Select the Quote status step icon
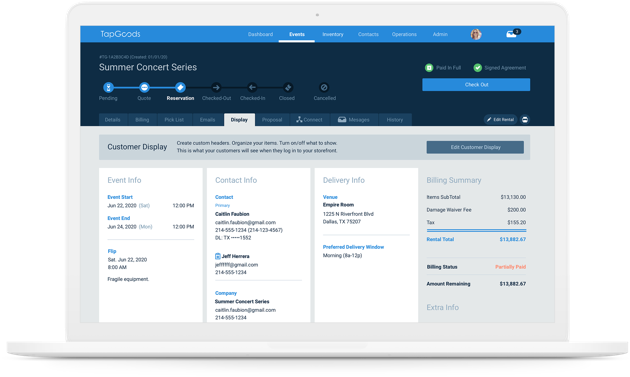Viewport: 630px width, 377px height. 144,87
